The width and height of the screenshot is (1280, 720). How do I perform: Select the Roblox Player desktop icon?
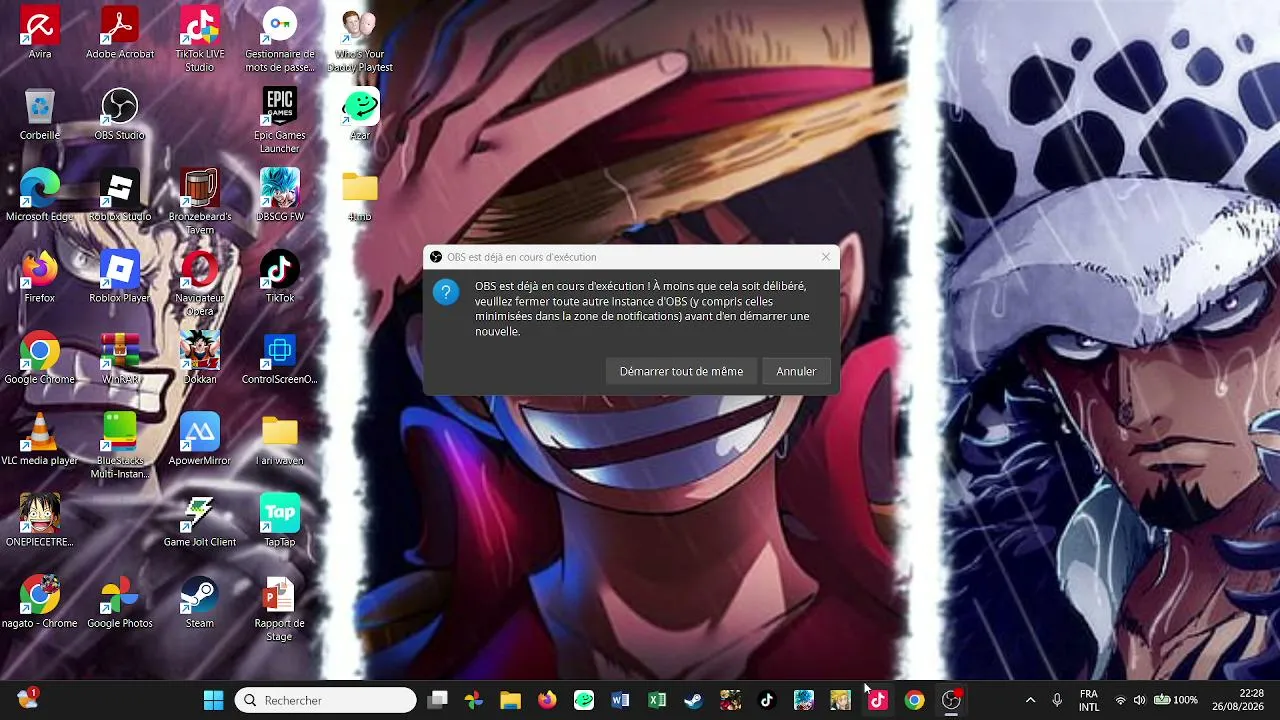120,277
